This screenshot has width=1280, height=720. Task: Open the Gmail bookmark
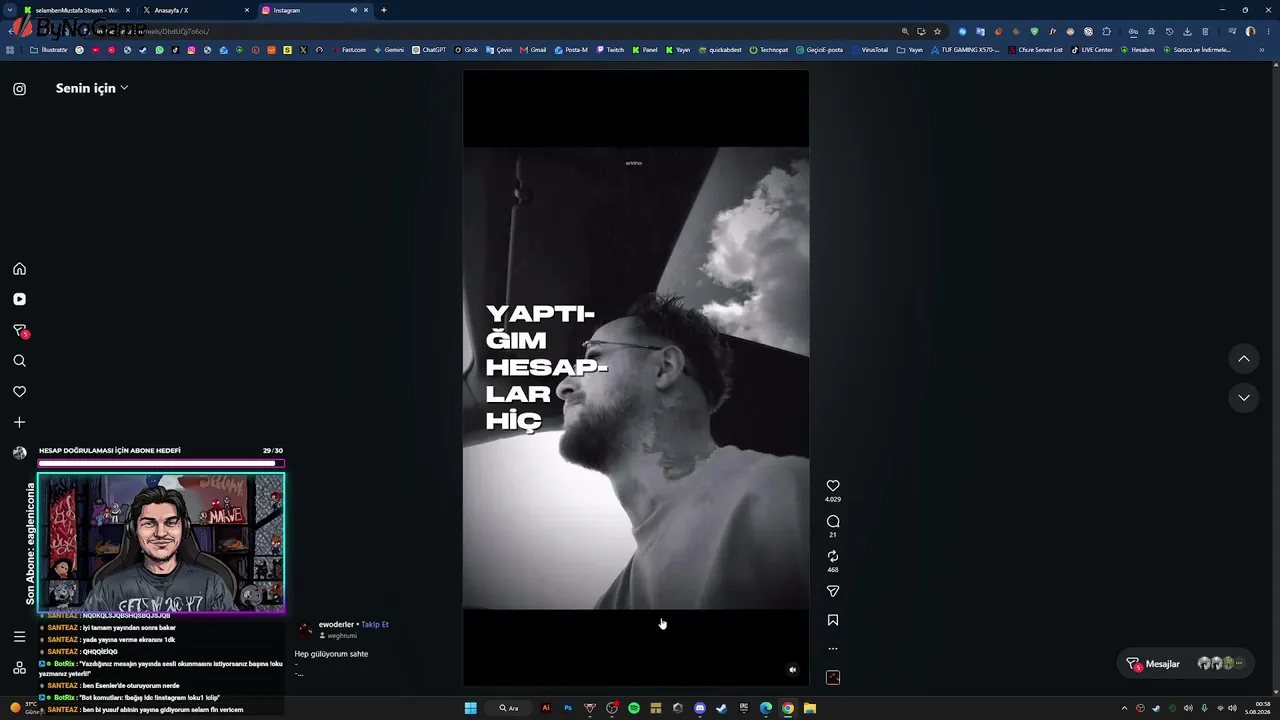533,50
